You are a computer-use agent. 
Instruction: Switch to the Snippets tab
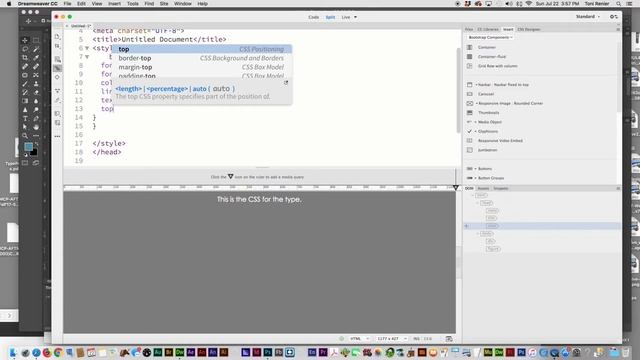point(501,189)
